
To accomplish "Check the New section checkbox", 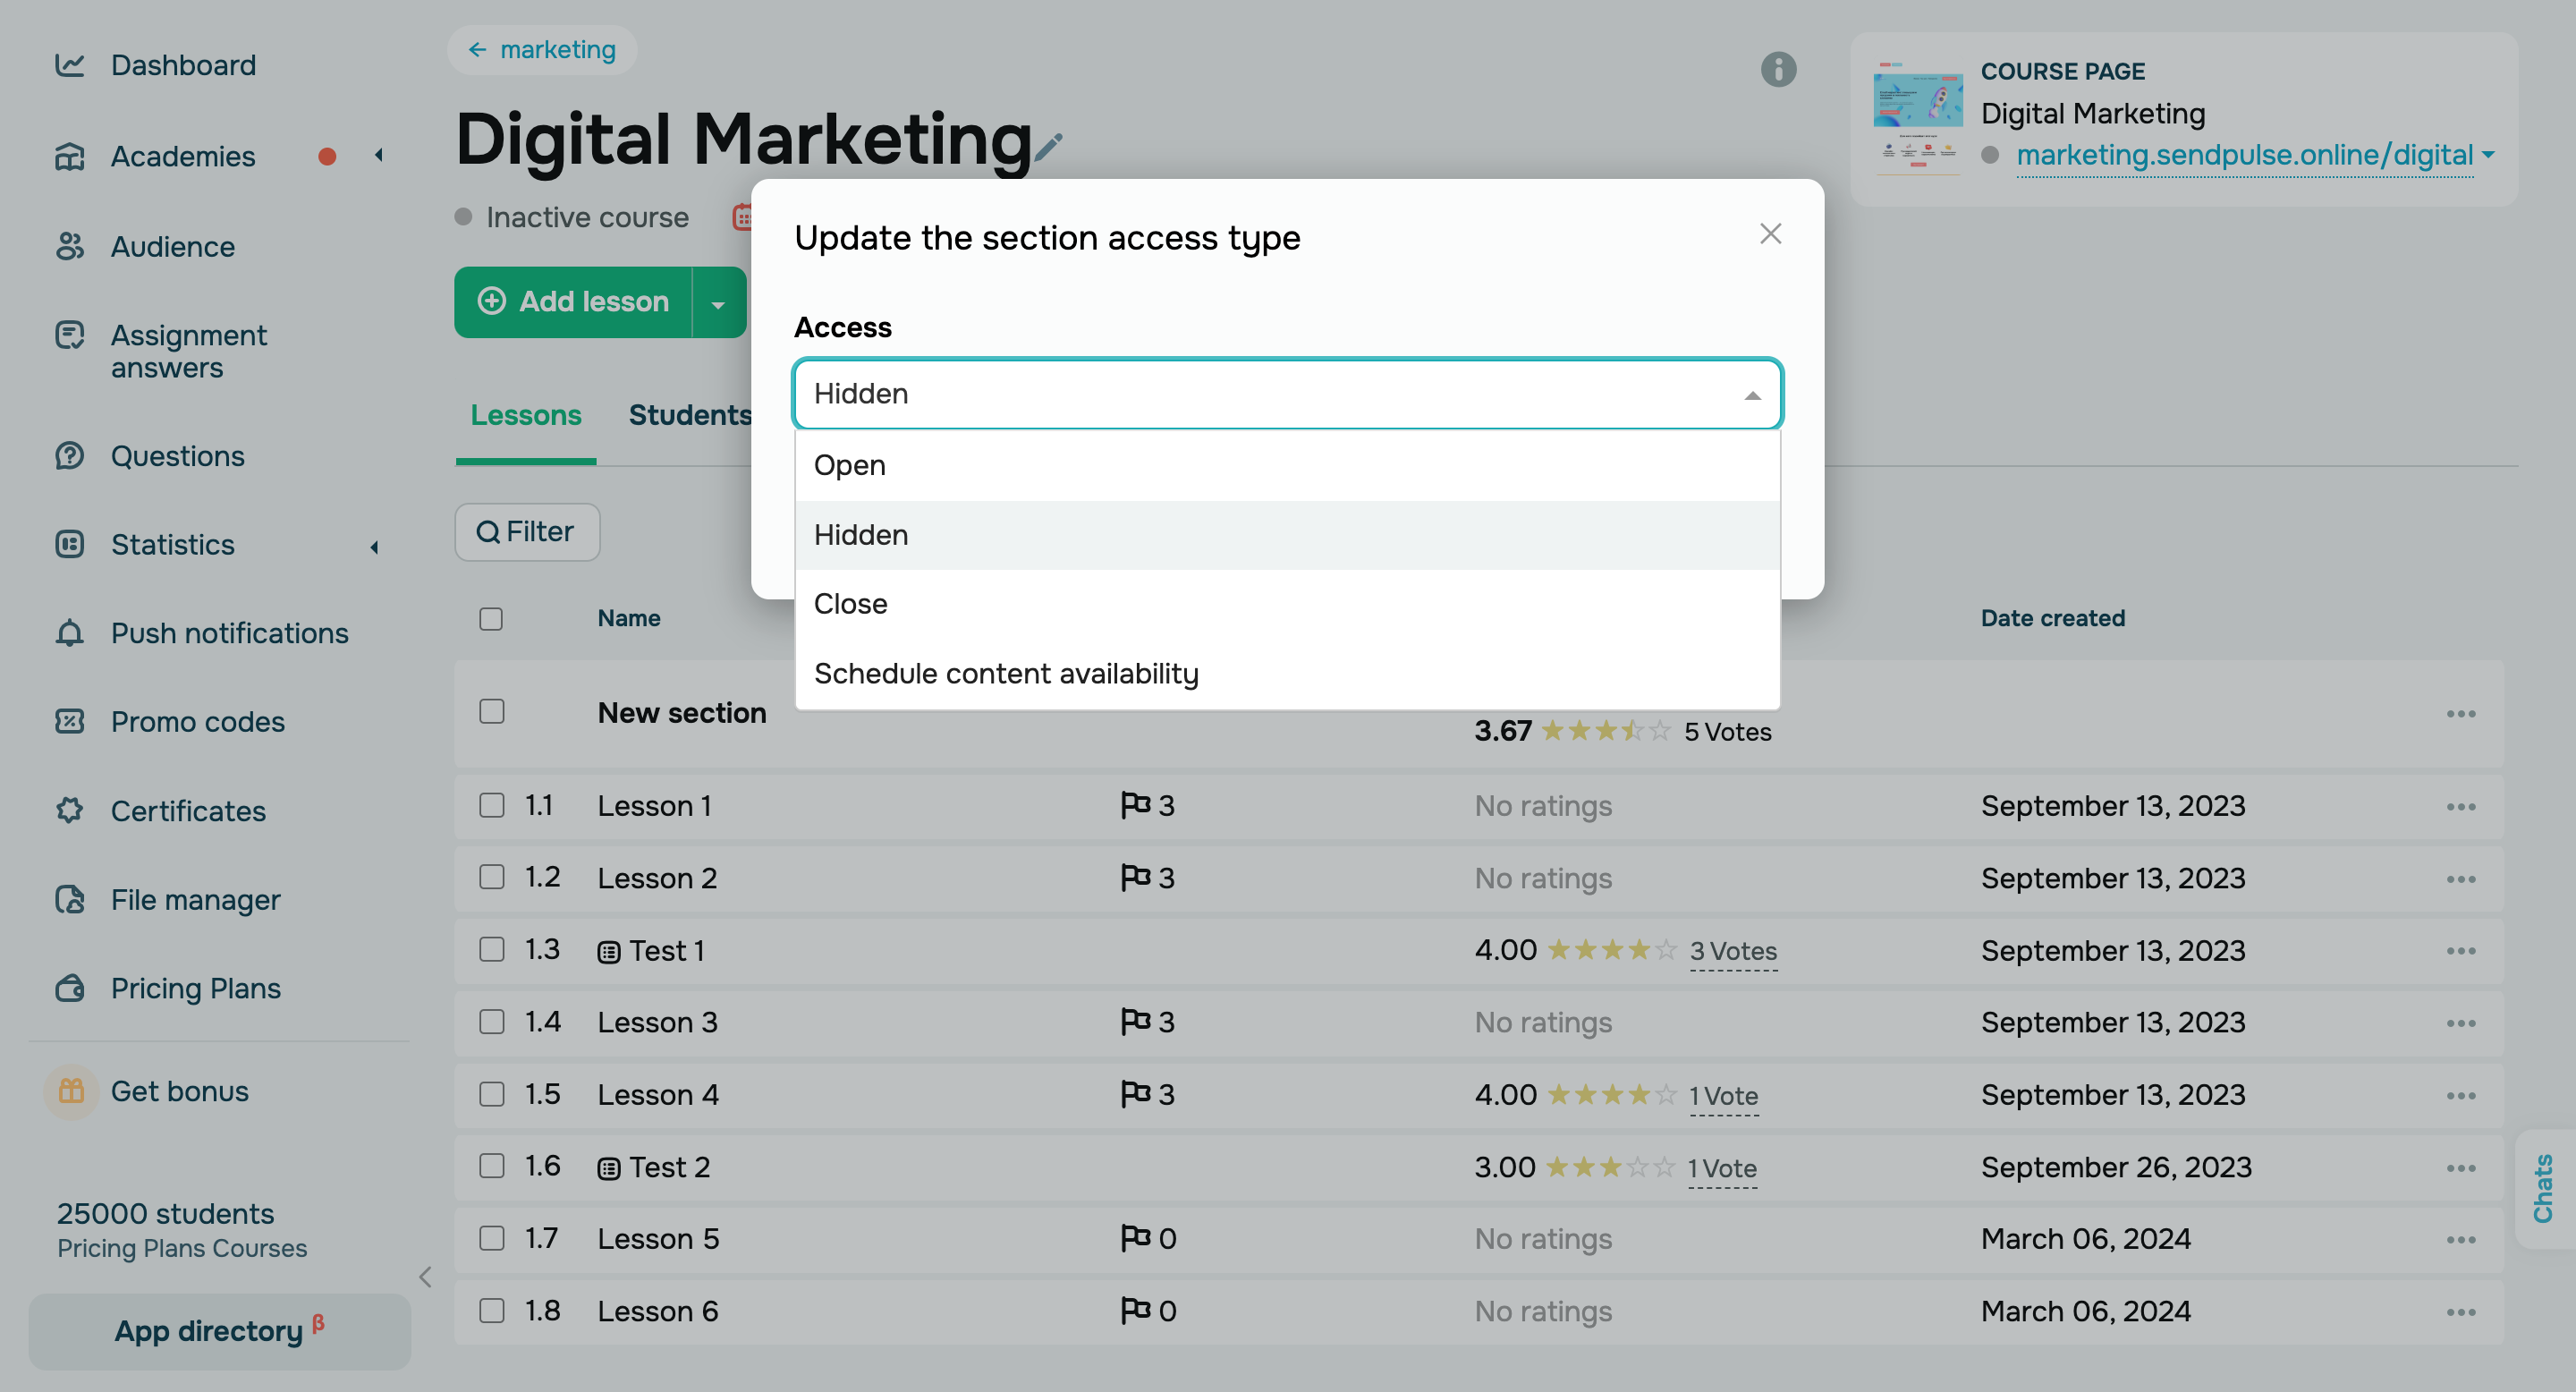I will click(x=491, y=711).
